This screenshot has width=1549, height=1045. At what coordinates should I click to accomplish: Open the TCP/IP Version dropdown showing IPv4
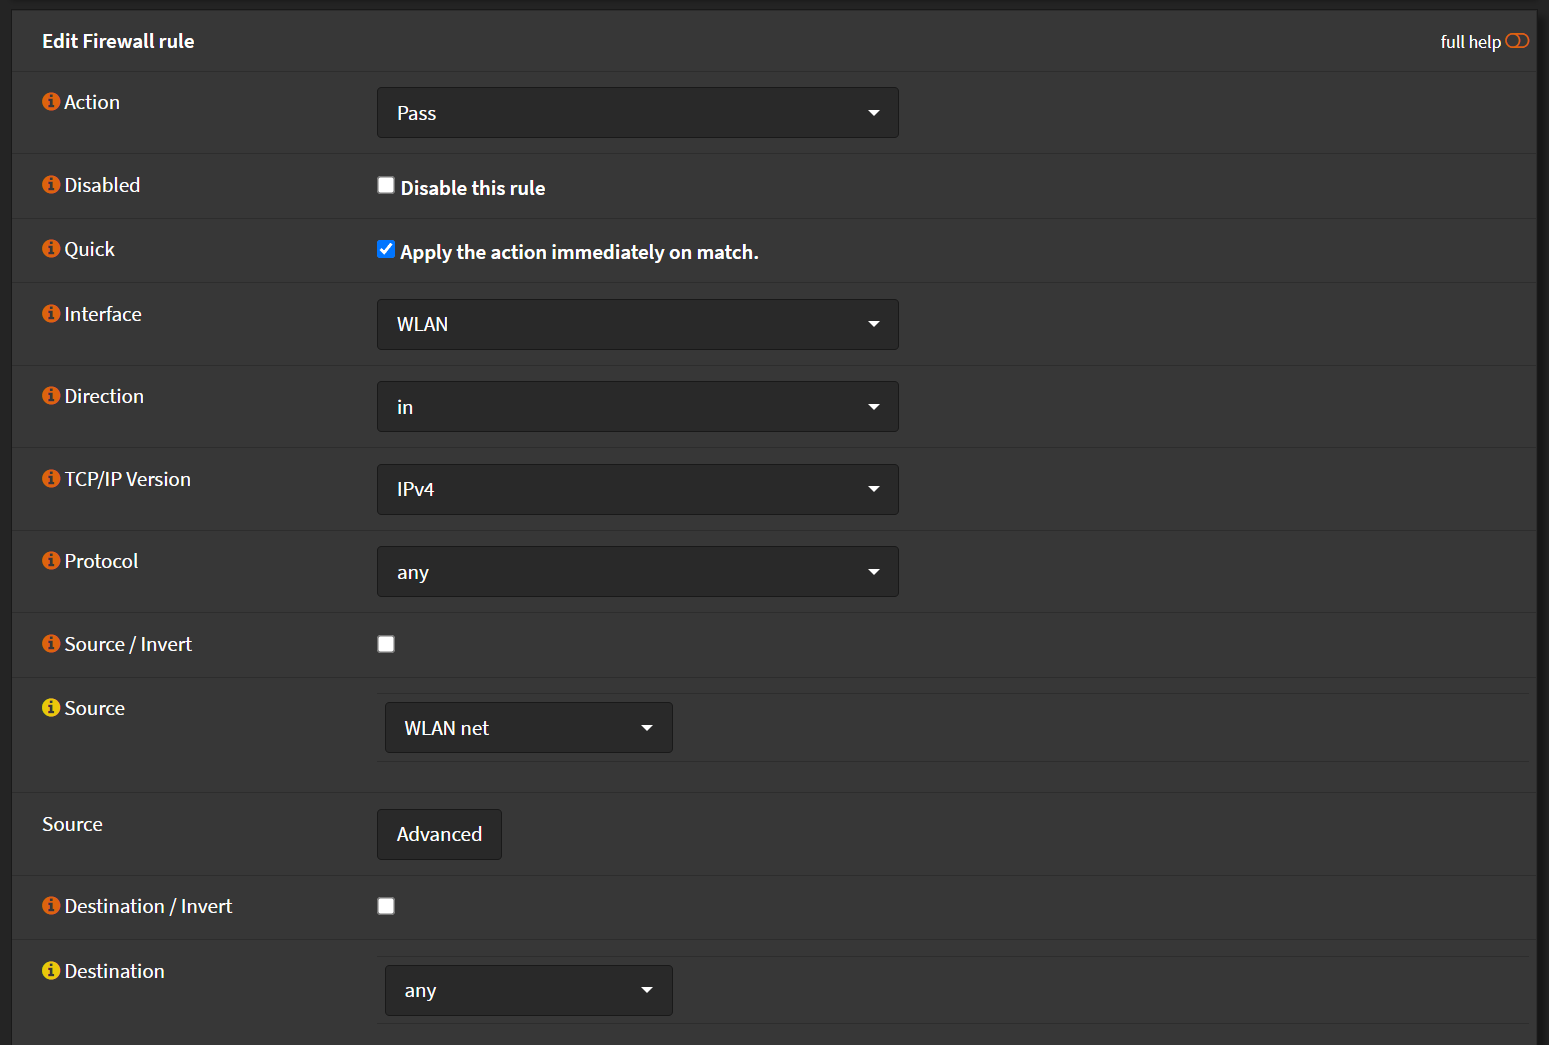pos(637,490)
